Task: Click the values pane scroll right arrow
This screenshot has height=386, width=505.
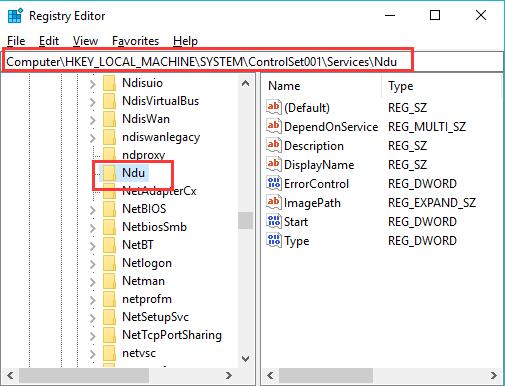Action: (494, 376)
